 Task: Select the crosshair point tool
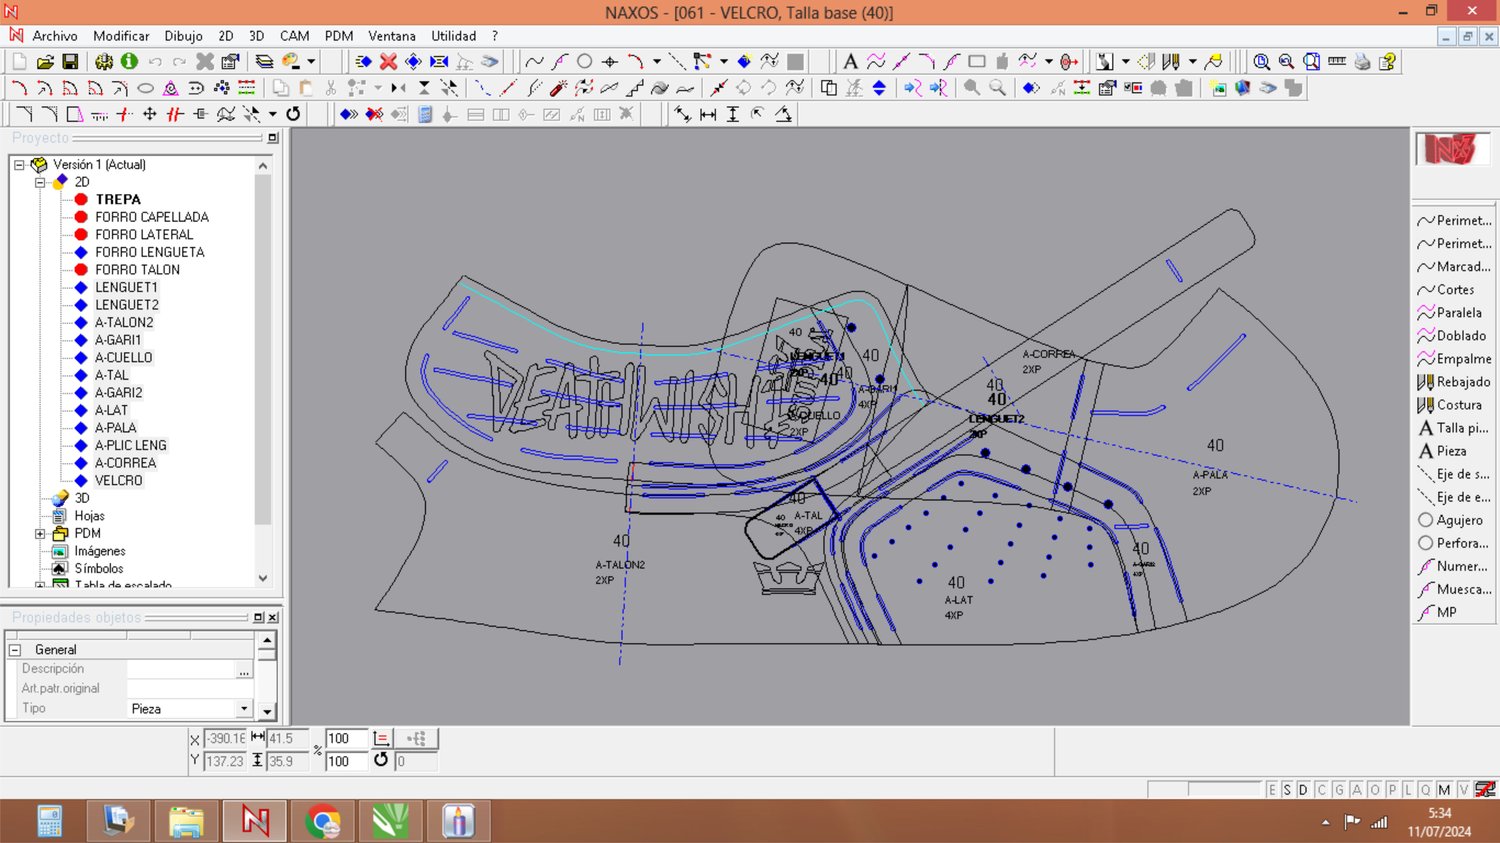[x=609, y=61]
